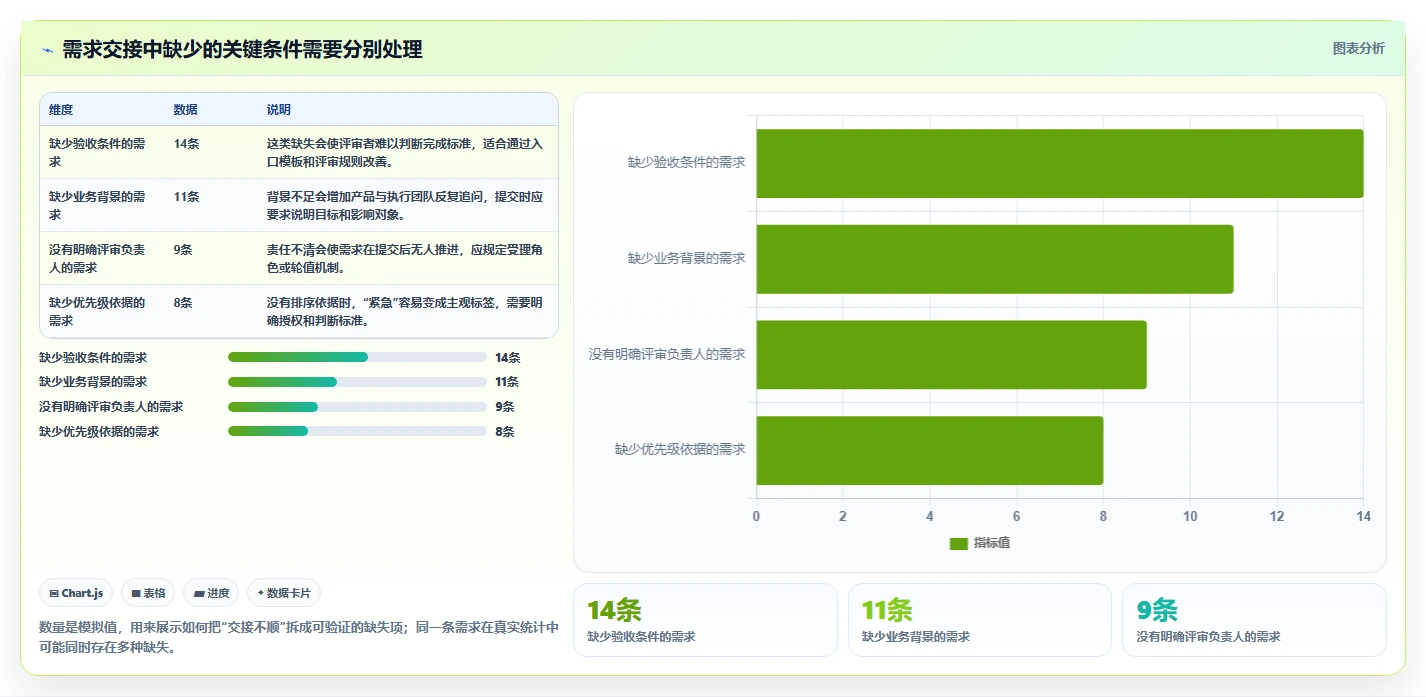This screenshot has width=1426, height=697.
Task: Click chart axis label 没有明确评审负责人的需求
Action: (x=667, y=354)
